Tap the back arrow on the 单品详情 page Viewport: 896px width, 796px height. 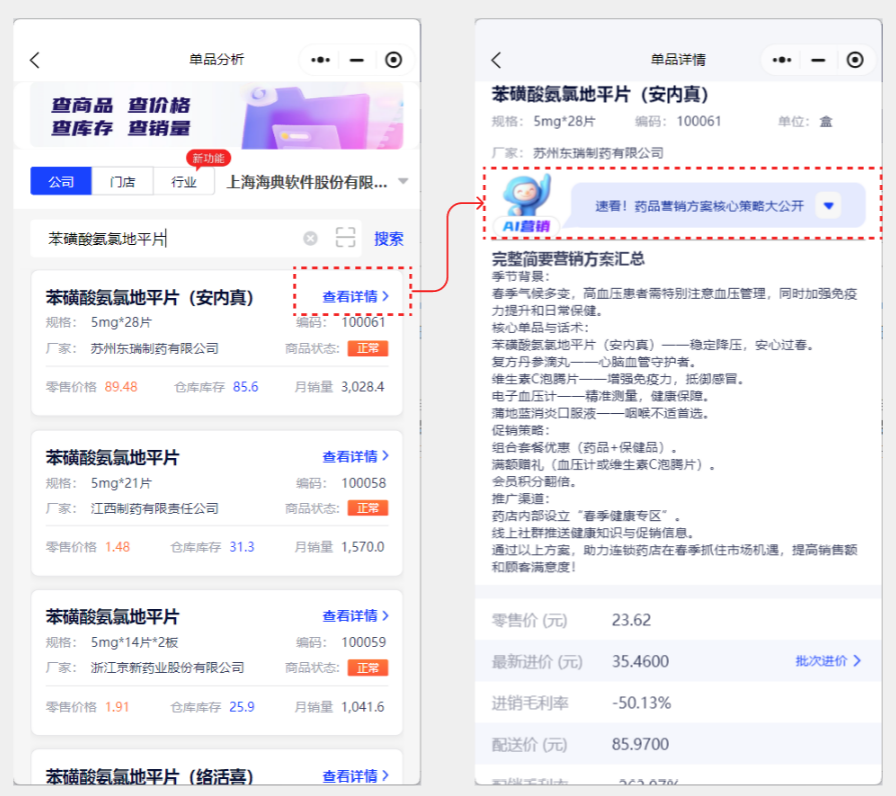[x=497, y=59]
